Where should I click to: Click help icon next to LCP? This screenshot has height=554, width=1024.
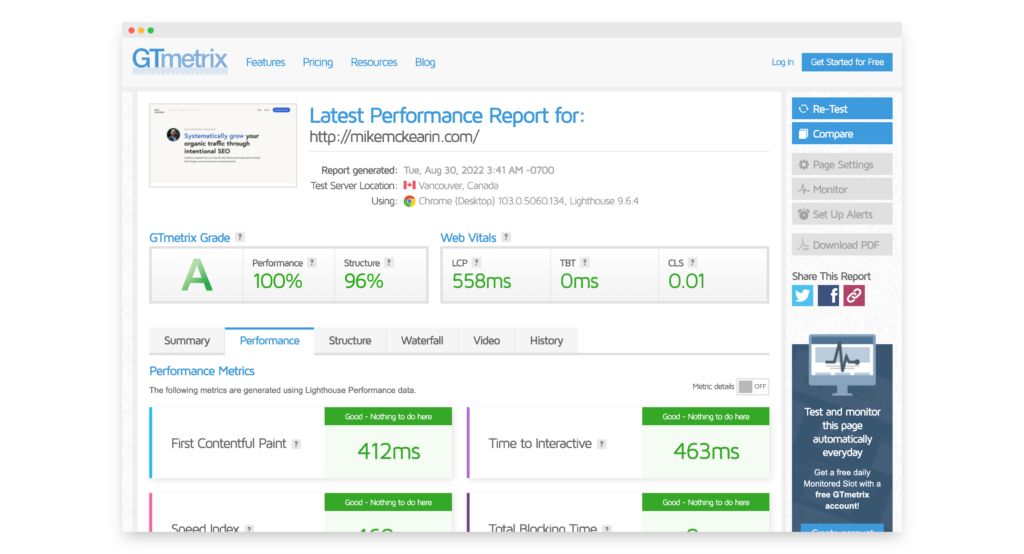click(x=477, y=263)
